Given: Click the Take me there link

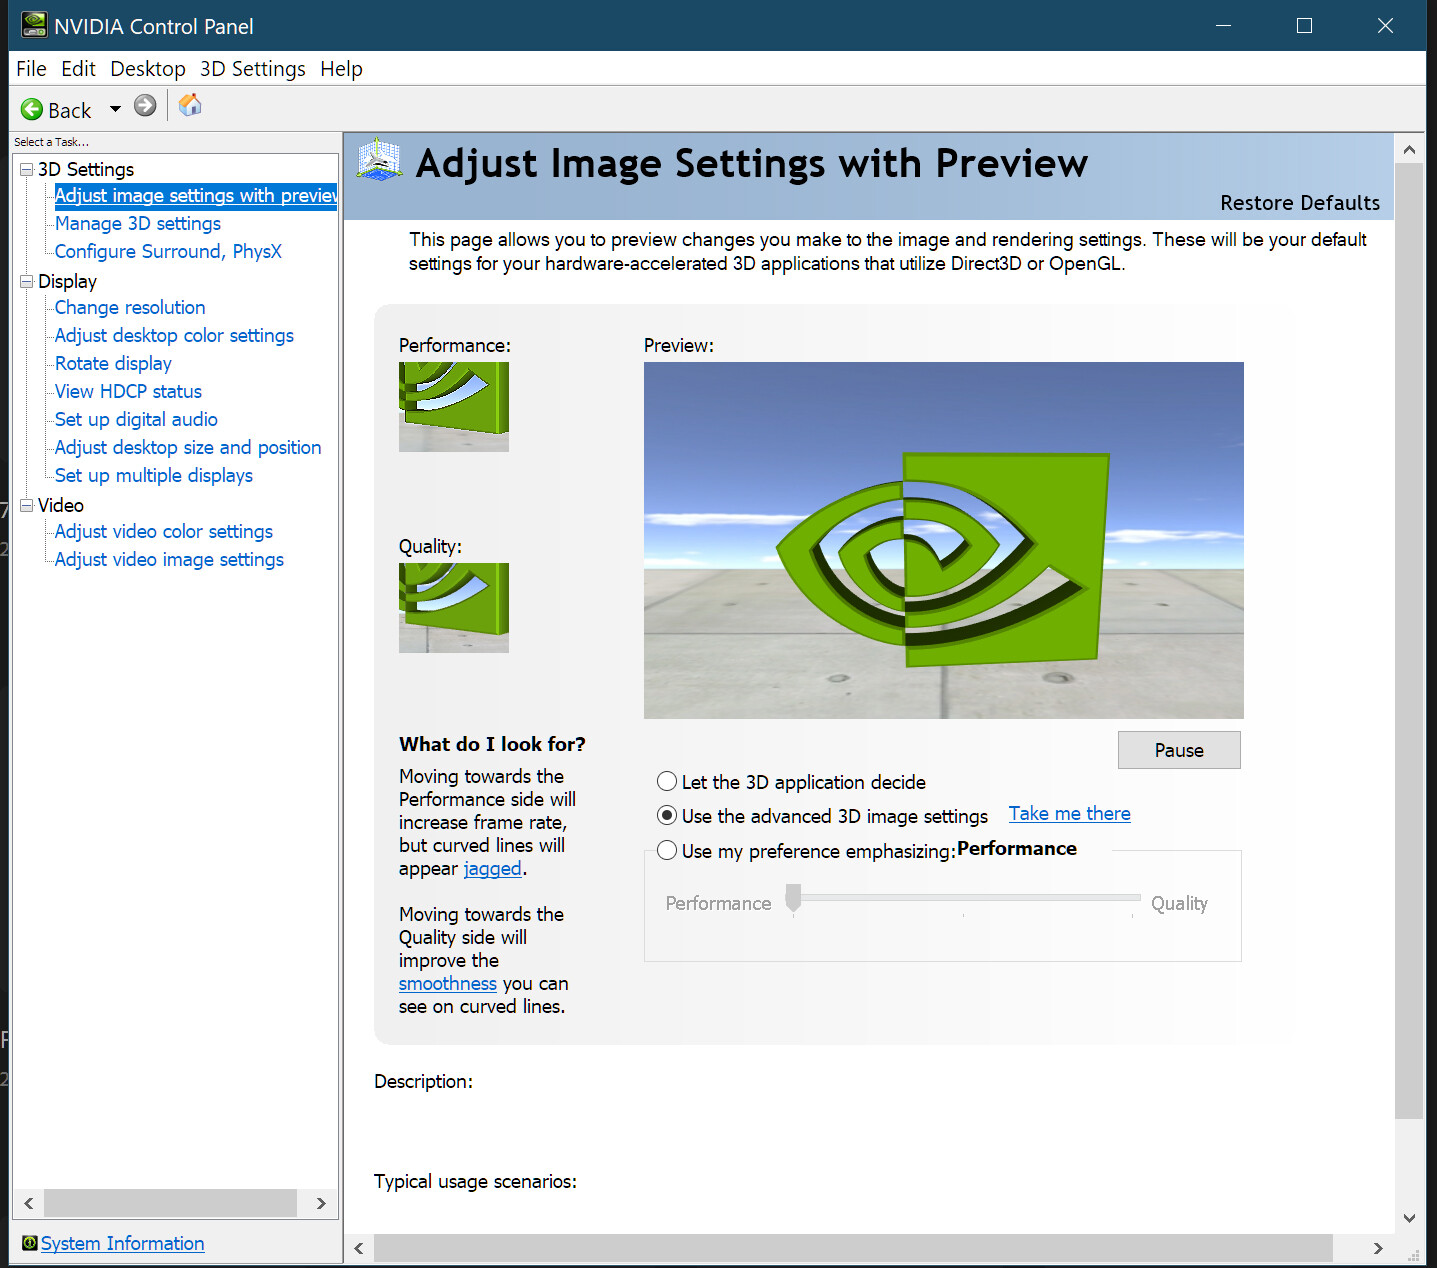Looking at the screenshot, I should point(1069,814).
